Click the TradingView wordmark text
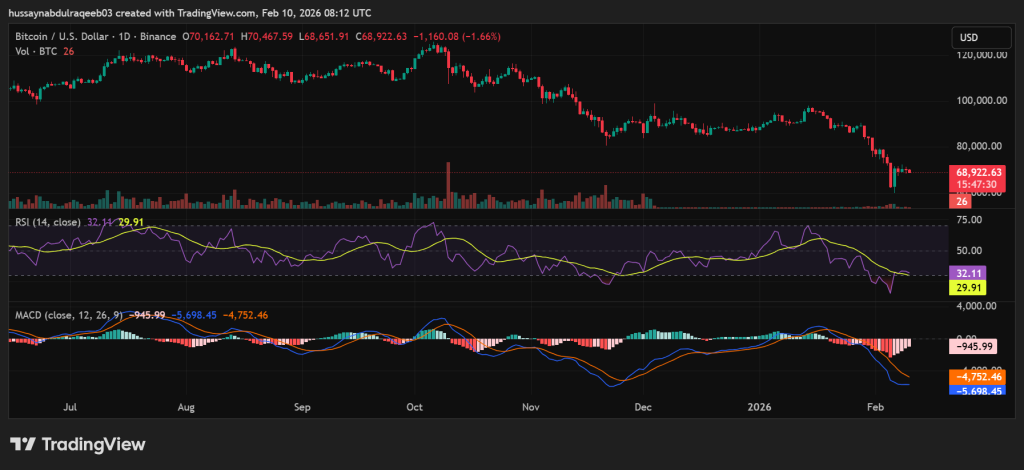 pyautogui.click(x=93, y=444)
